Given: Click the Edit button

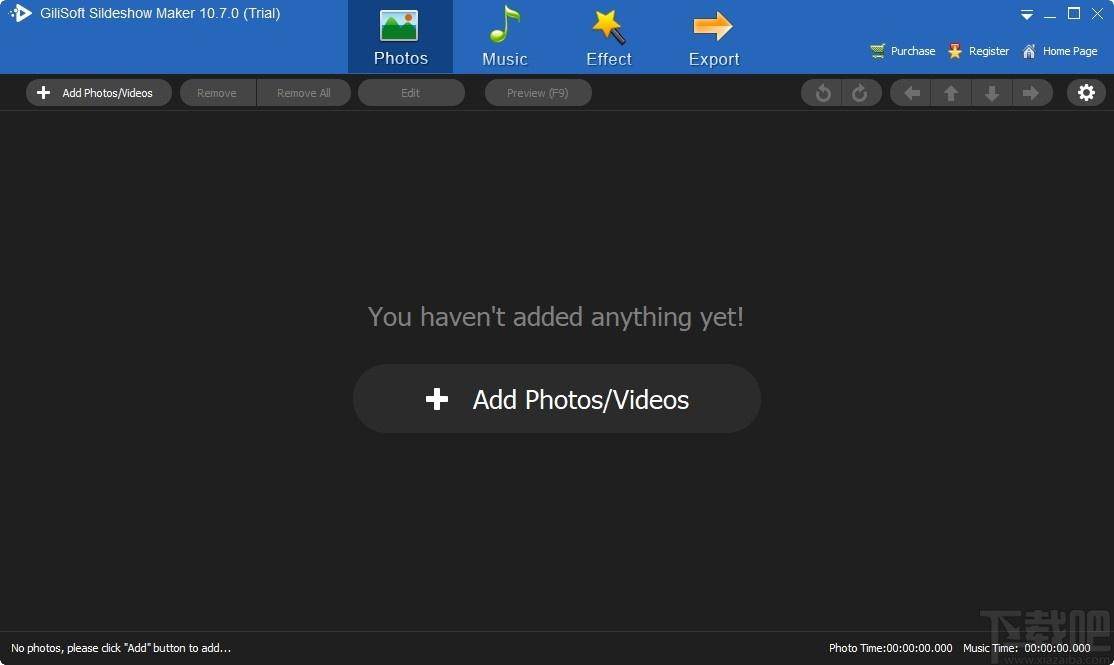Looking at the screenshot, I should 411,93.
